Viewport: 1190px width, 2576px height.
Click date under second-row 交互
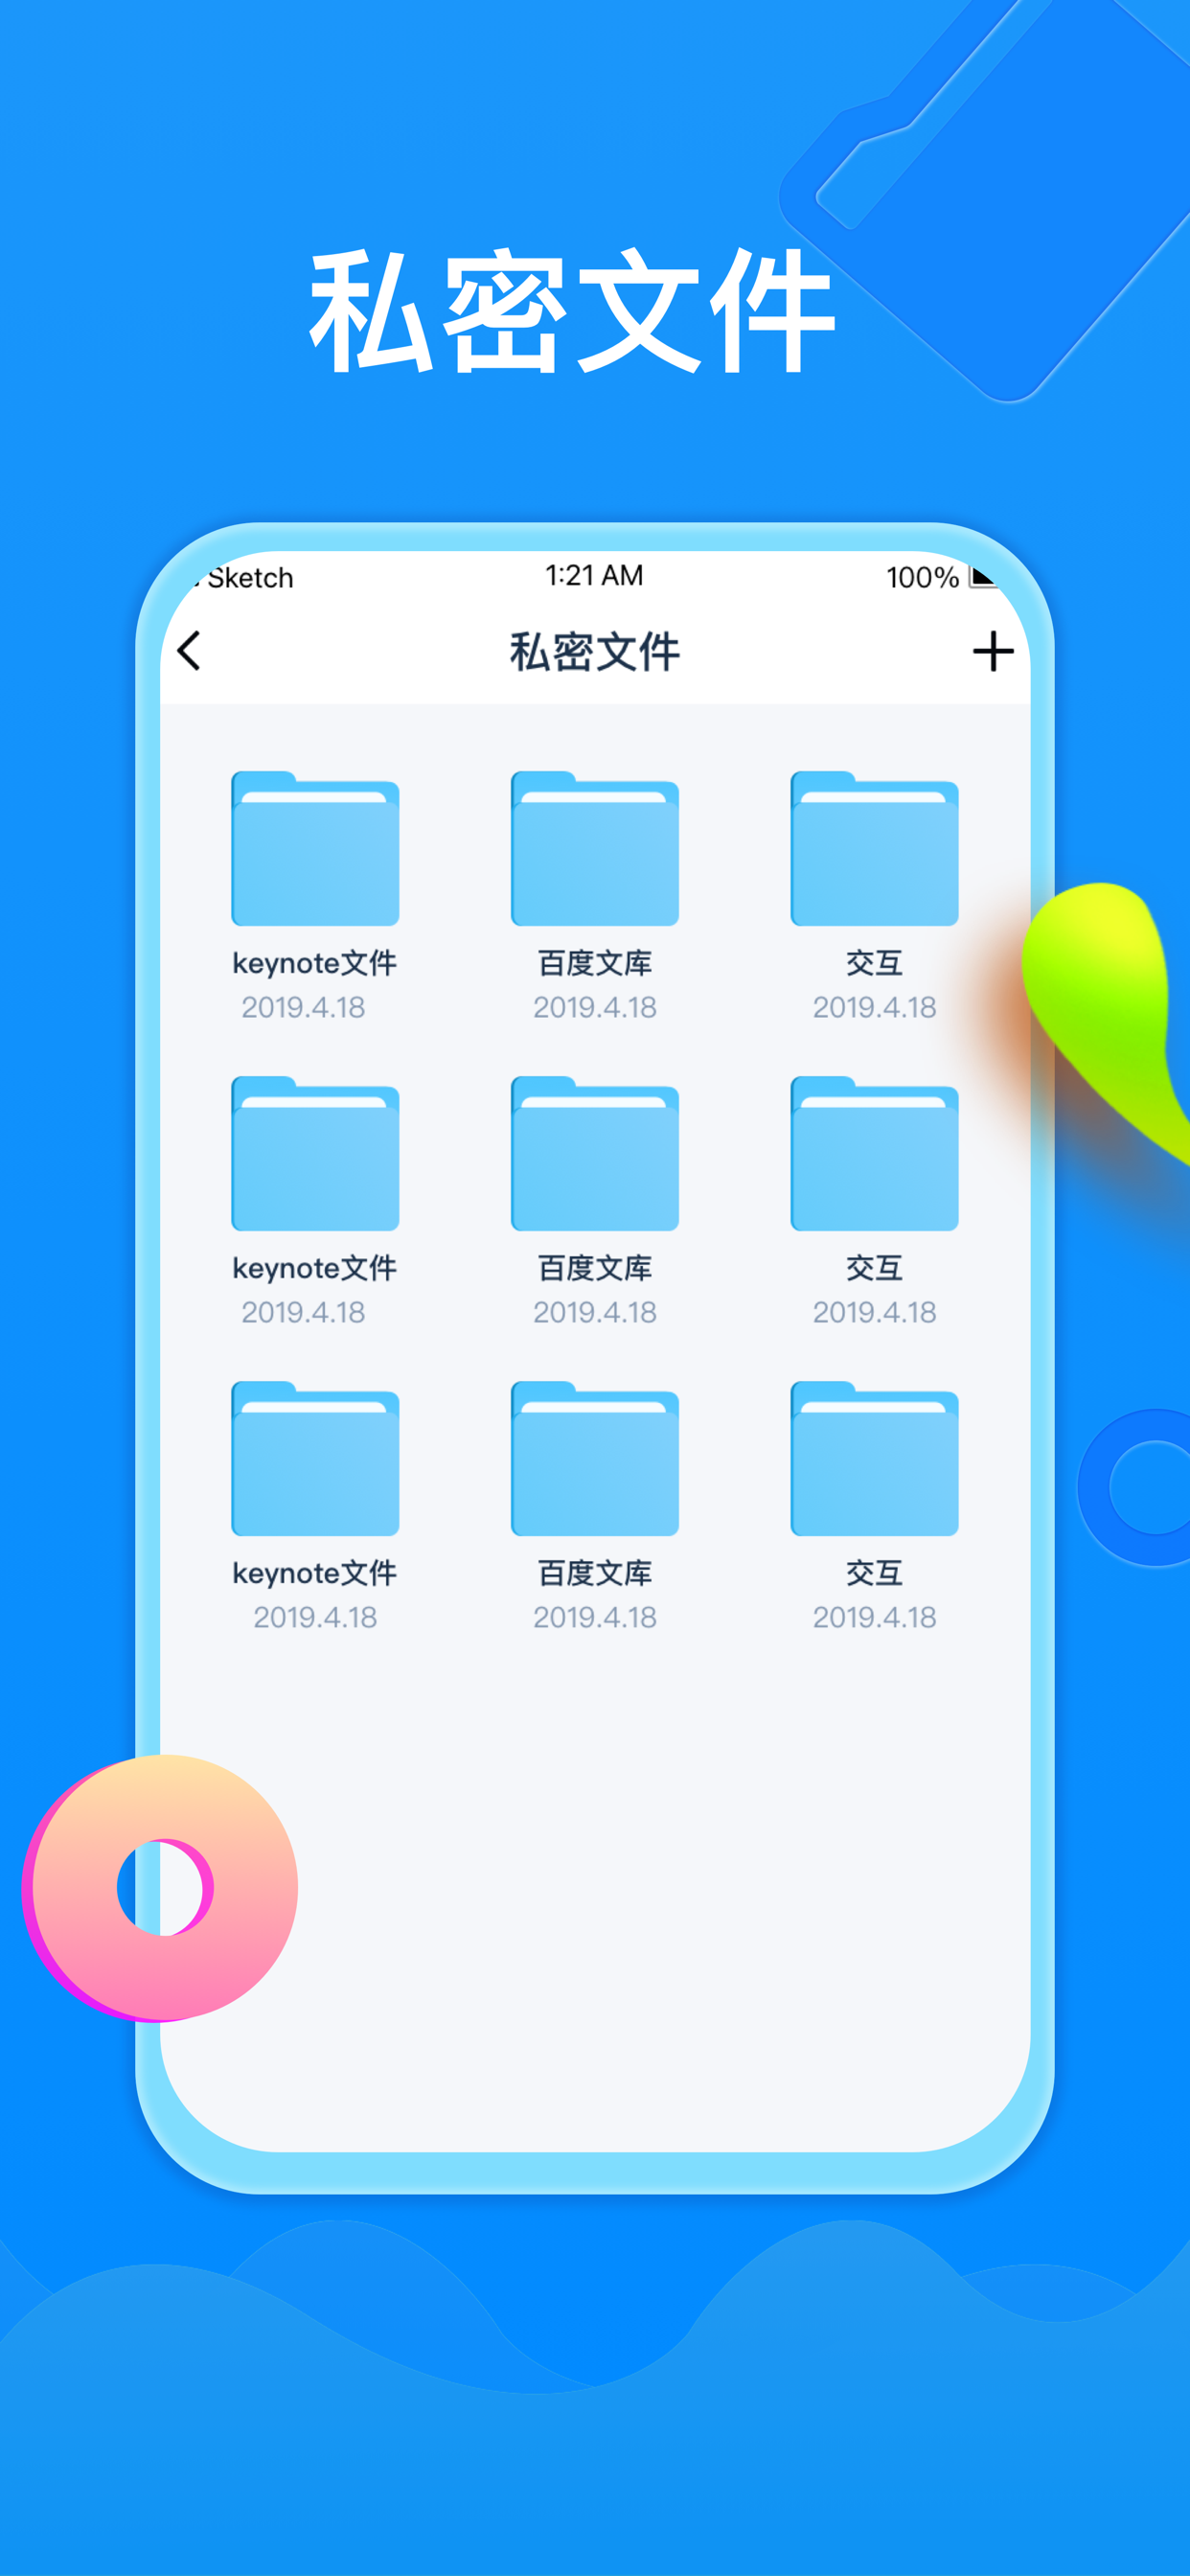click(875, 1312)
